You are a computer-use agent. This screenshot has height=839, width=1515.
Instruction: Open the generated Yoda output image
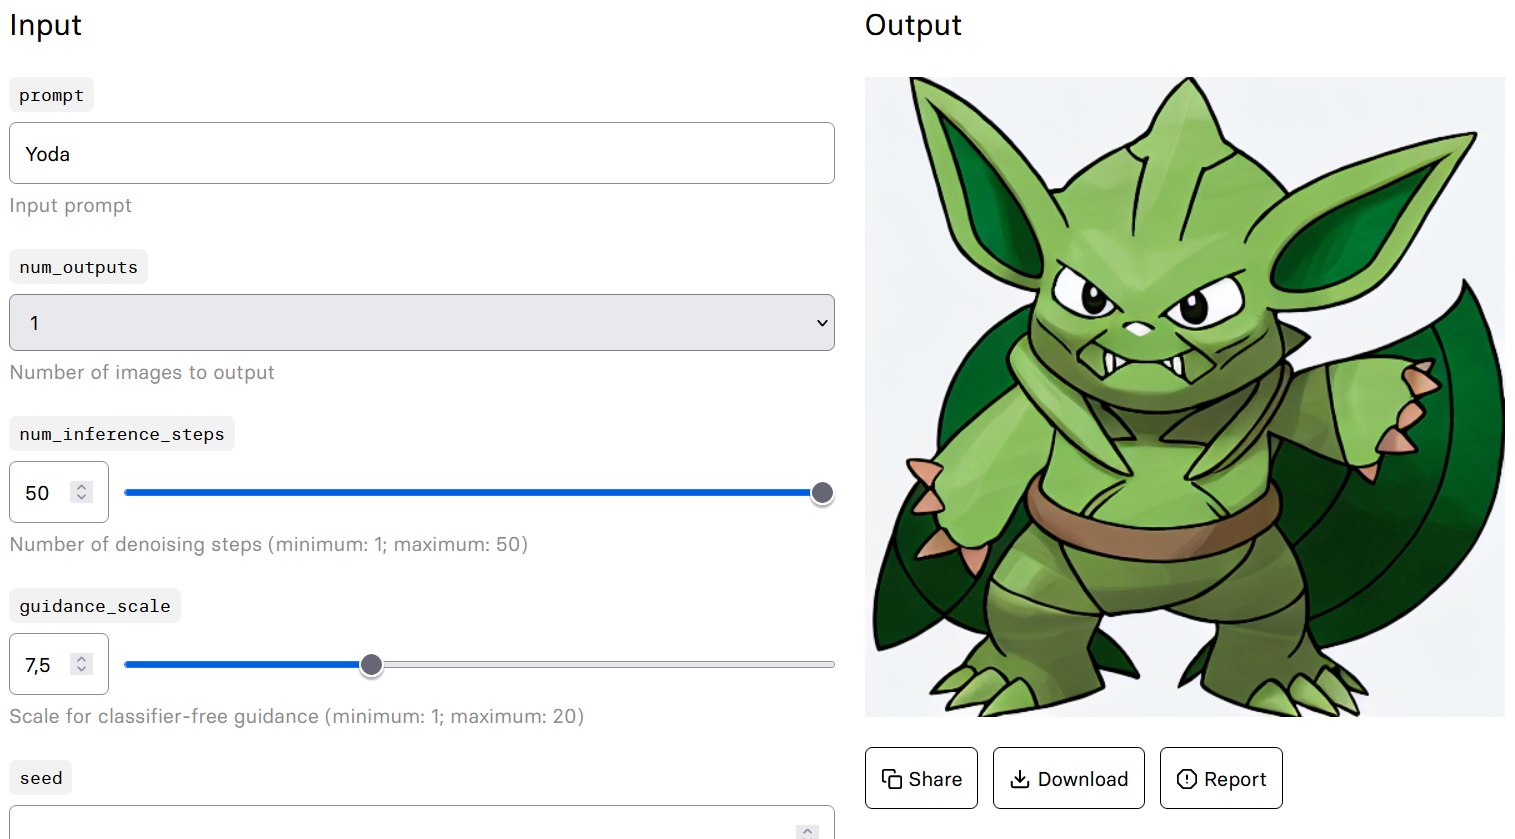coord(1185,397)
